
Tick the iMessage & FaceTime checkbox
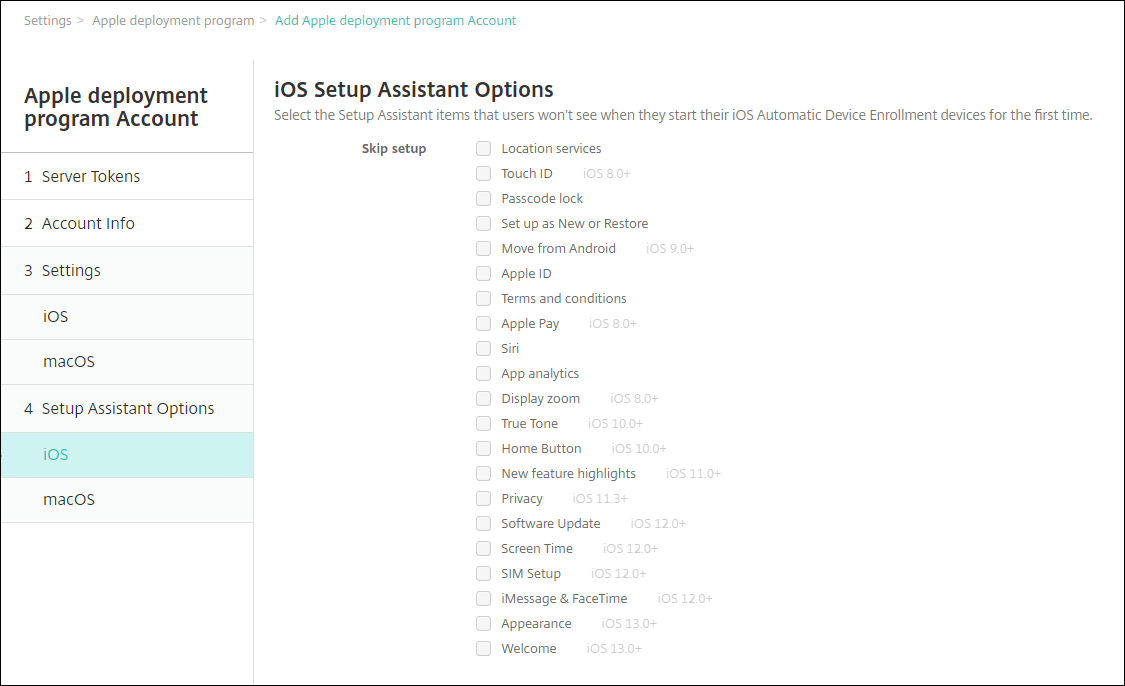(484, 599)
